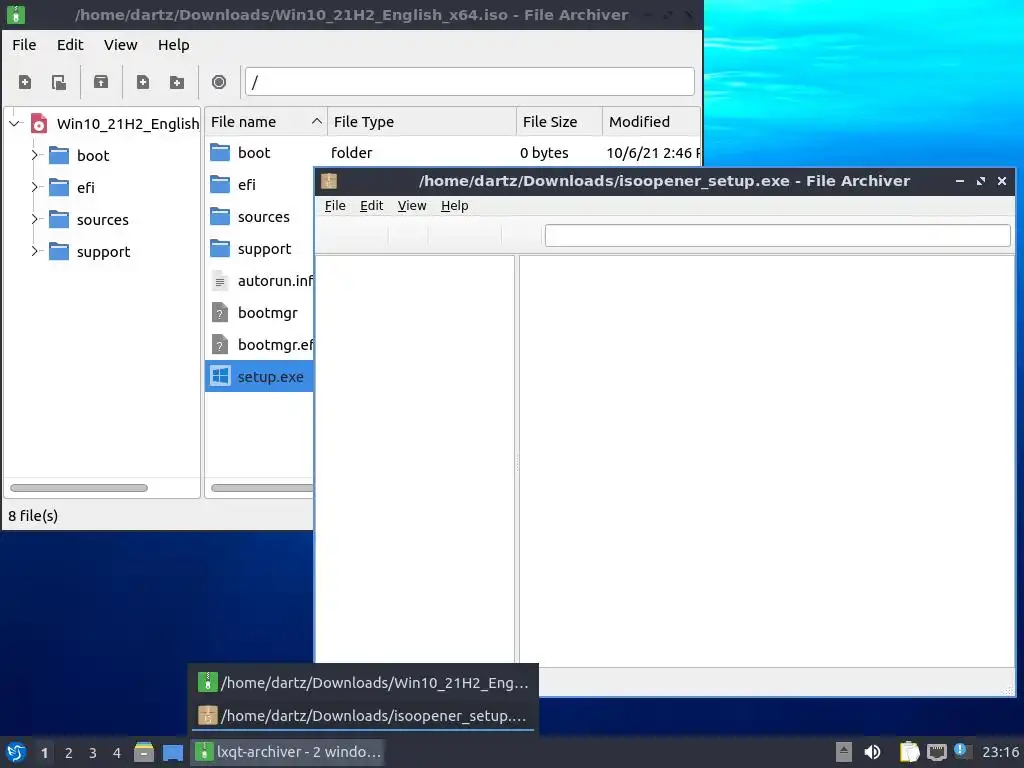Open Help menu in isoopener_setup.exe window
This screenshot has width=1024, height=768.
coord(455,206)
